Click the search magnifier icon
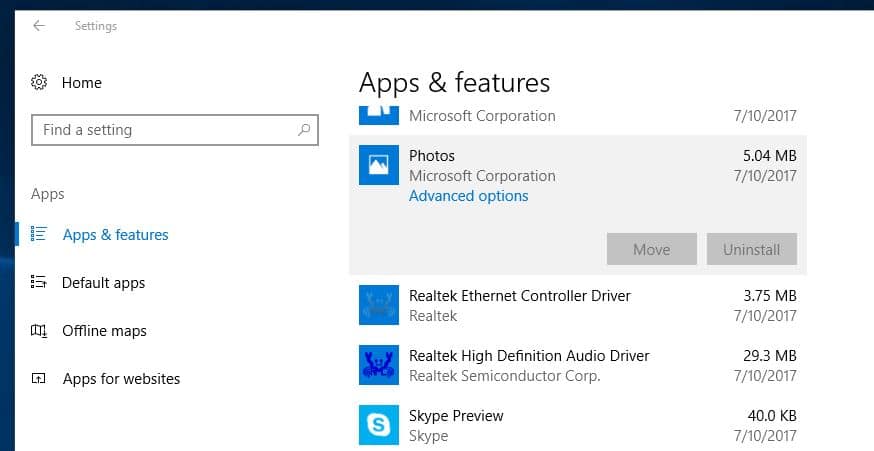Screen dimensions: 874x451 (304, 130)
